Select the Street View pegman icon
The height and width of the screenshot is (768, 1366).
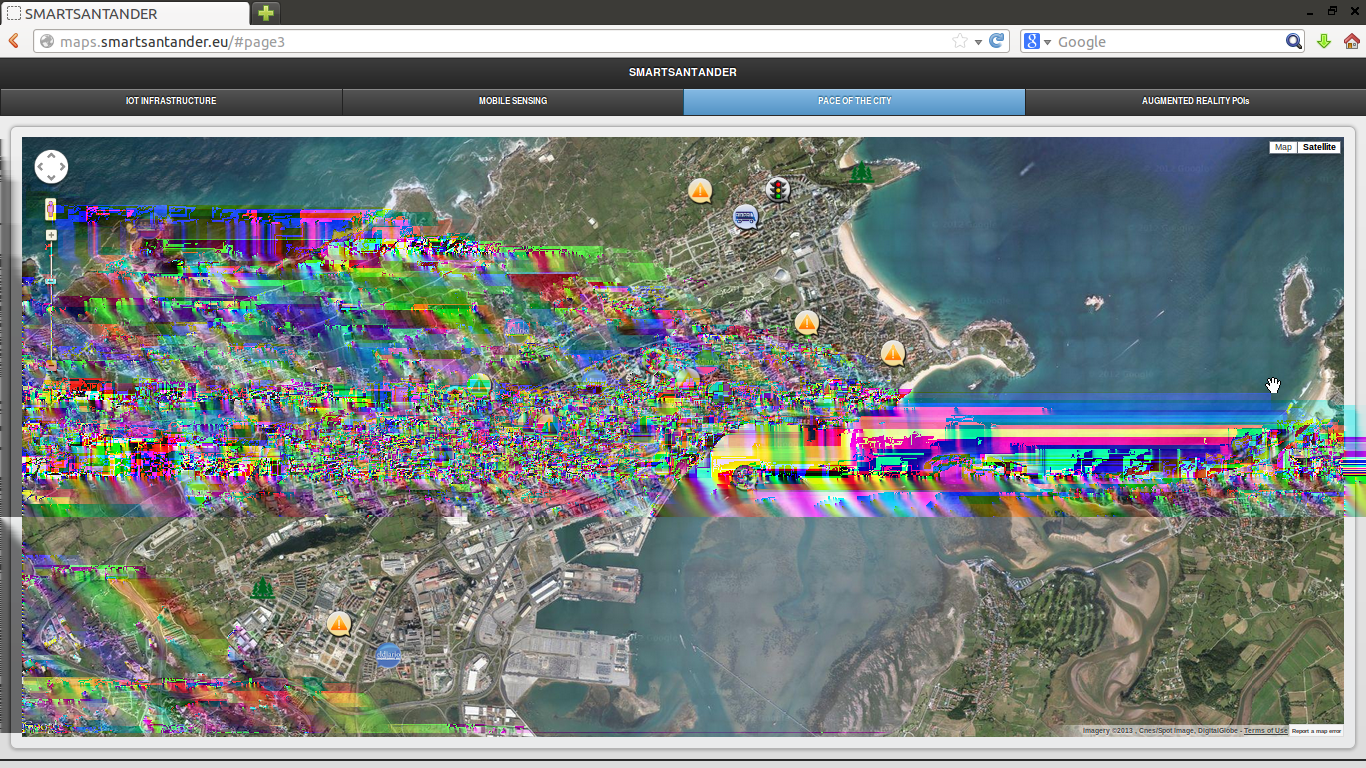point(51,209)
